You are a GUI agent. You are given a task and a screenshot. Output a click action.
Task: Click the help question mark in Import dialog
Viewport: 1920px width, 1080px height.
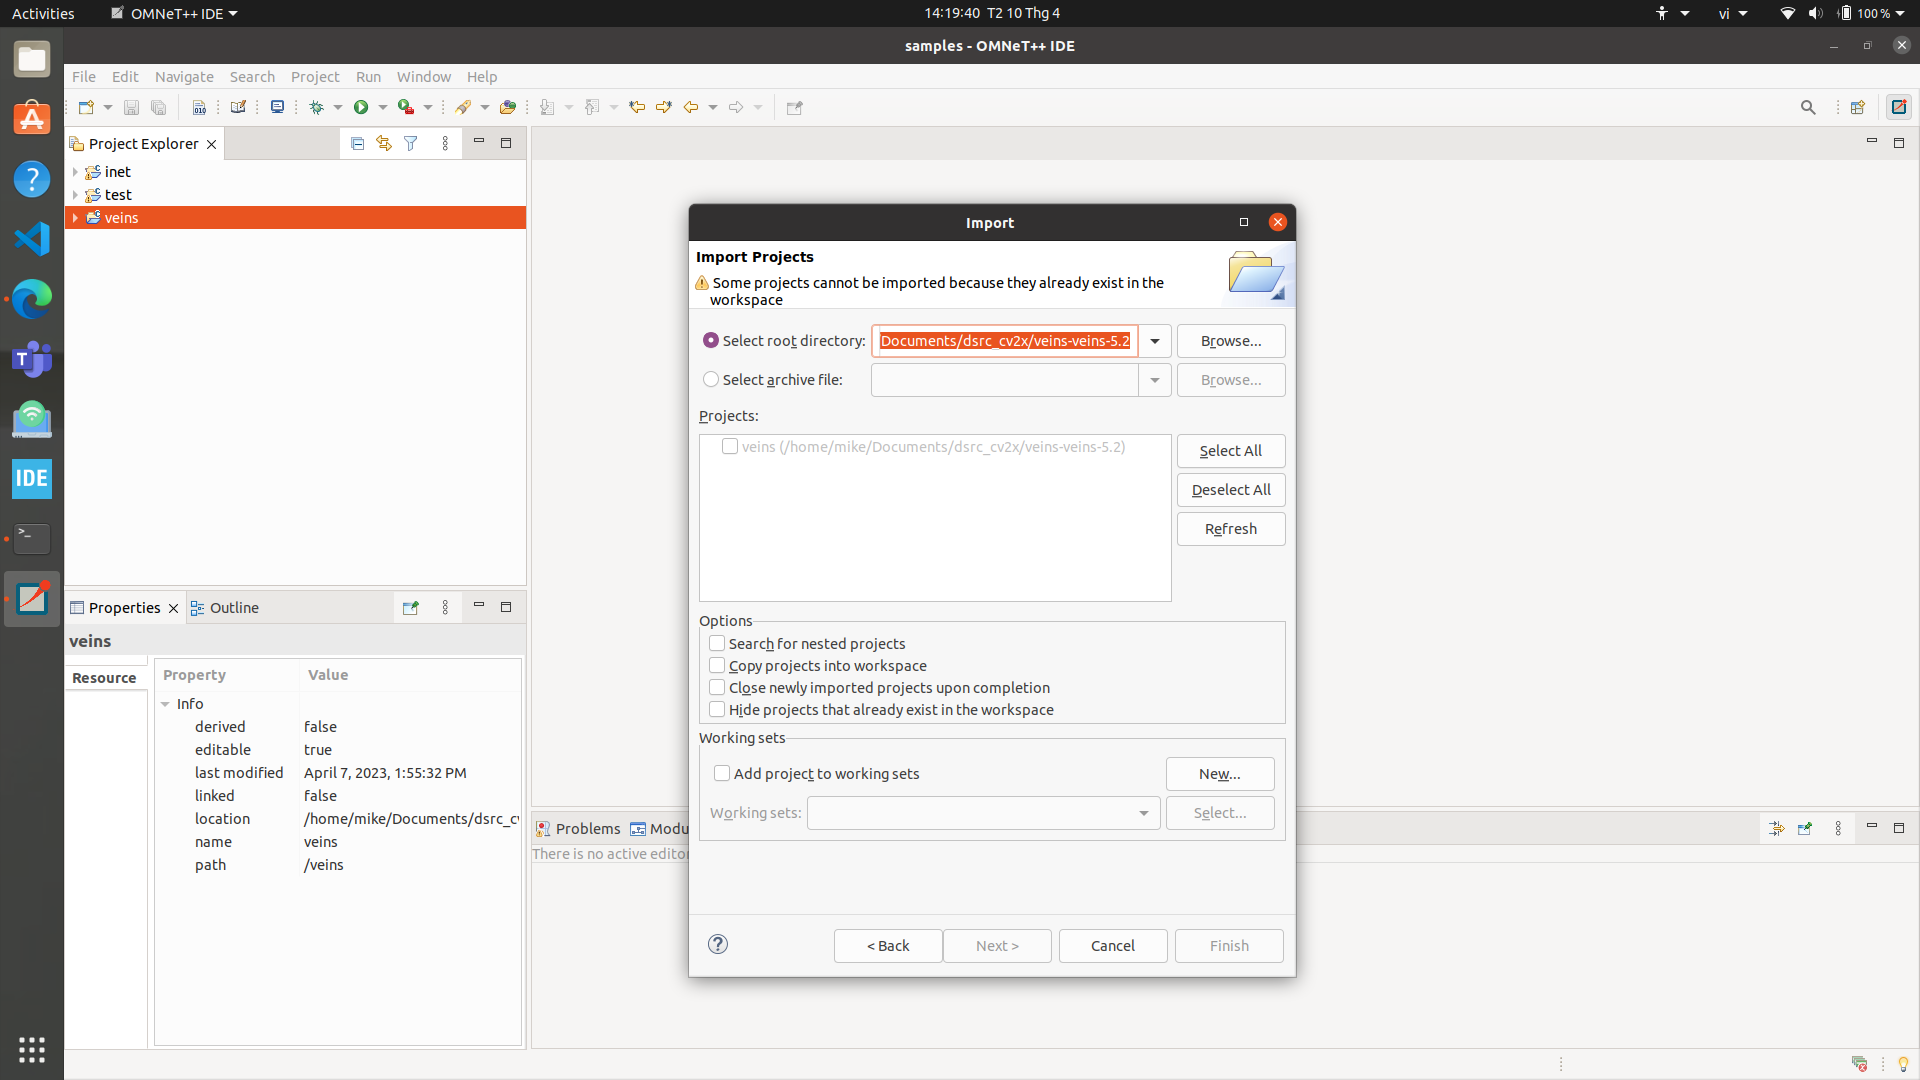pos(718,945)
